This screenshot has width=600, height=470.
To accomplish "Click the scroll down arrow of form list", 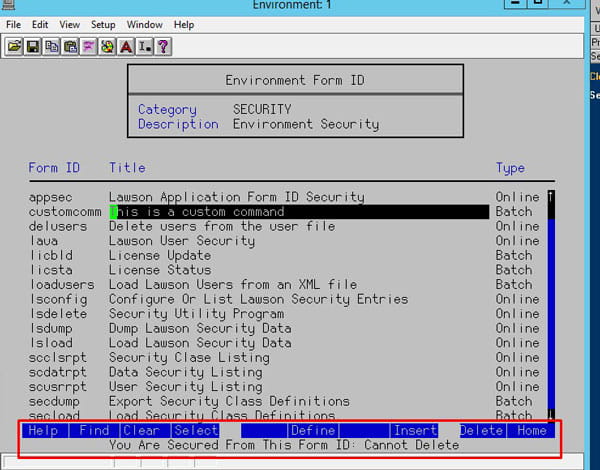I will 551,414.
